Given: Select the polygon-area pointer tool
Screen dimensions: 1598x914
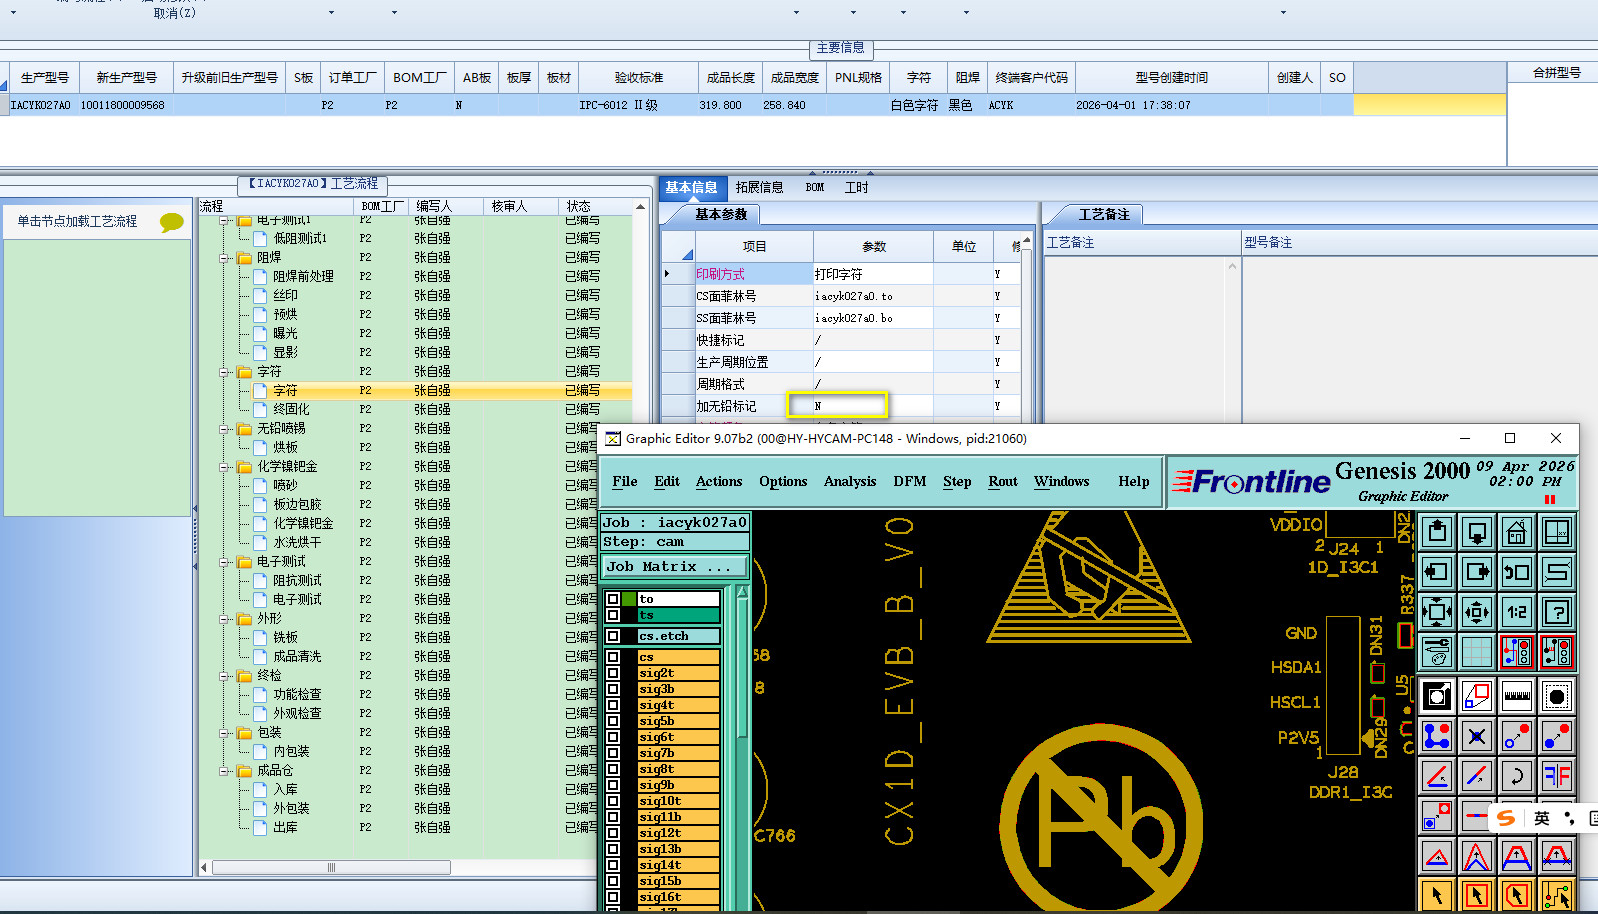Looking at the screenshot, I should click(x=1517, y=895).
